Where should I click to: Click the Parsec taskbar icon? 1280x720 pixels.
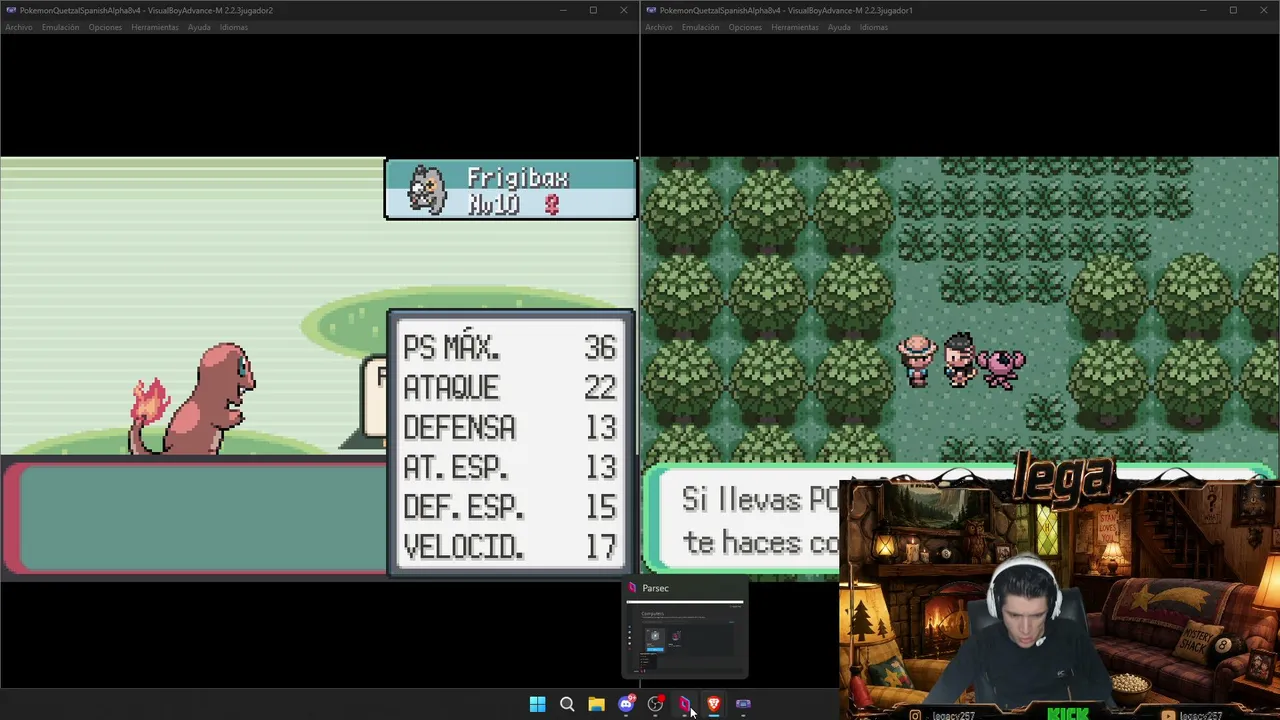[684, 704]
